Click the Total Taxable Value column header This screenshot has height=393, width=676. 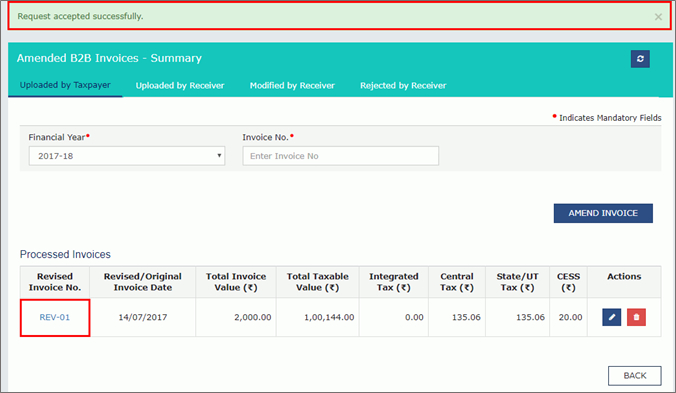(x=318, y=282)
